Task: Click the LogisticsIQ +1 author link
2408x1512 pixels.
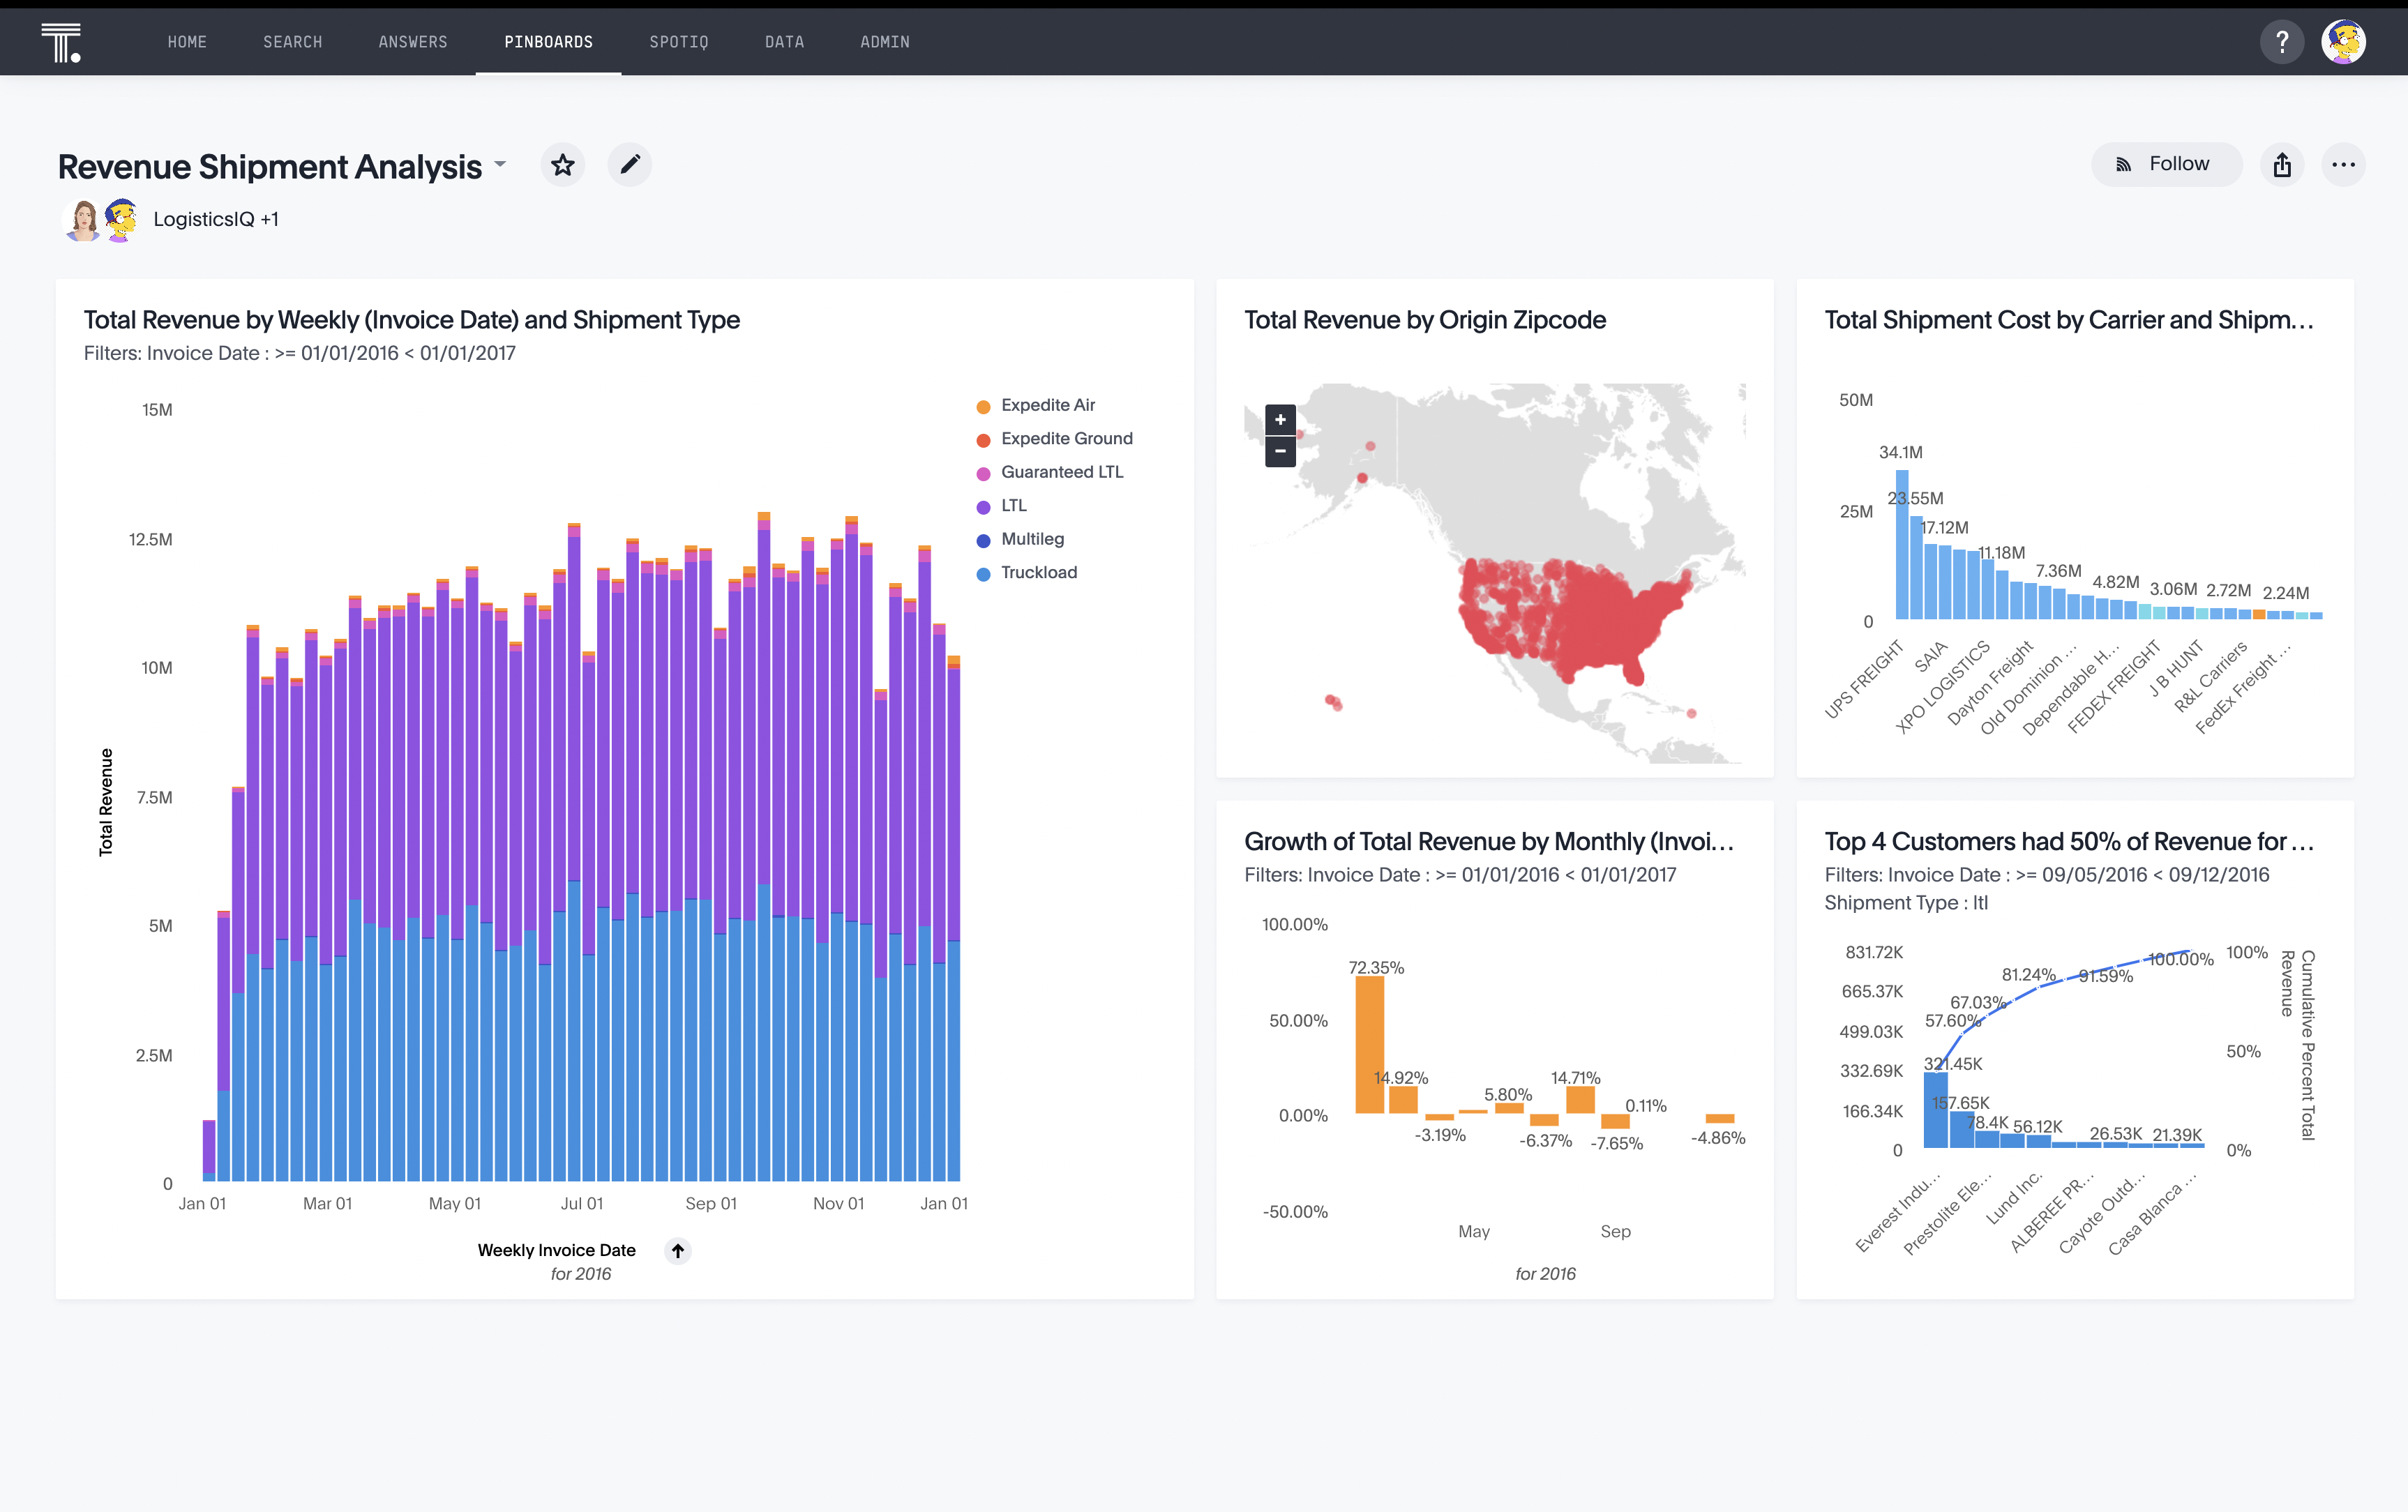Action: (x=216, y=219)
